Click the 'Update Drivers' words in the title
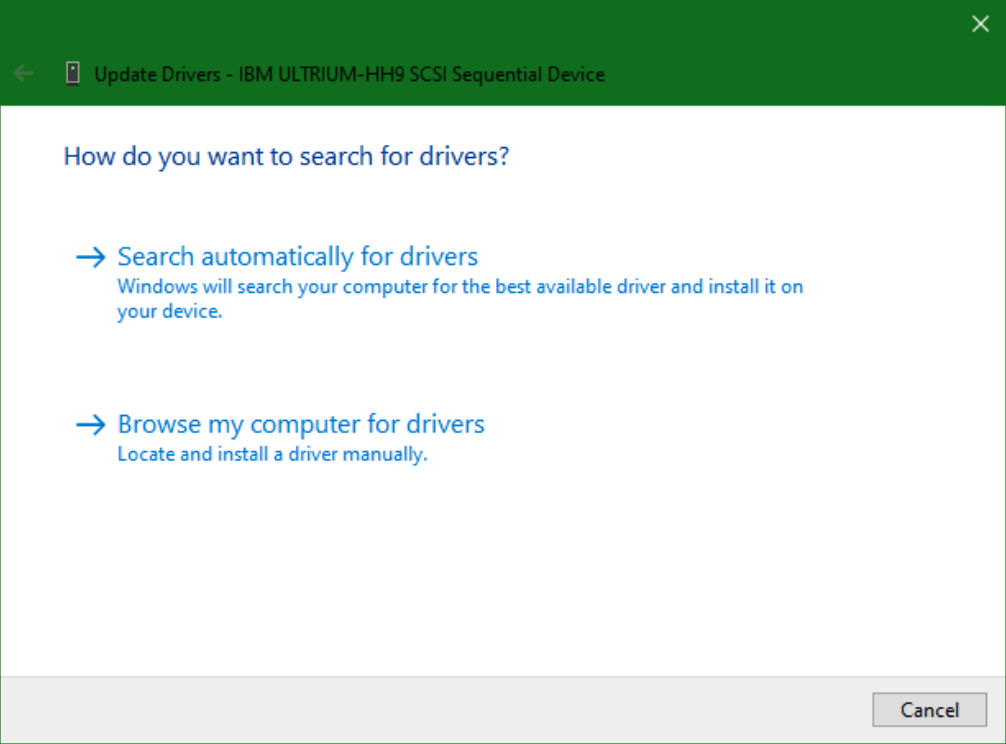Viewport: 1006px width, 744px height. pyautogui.click(x=158, y=75)
